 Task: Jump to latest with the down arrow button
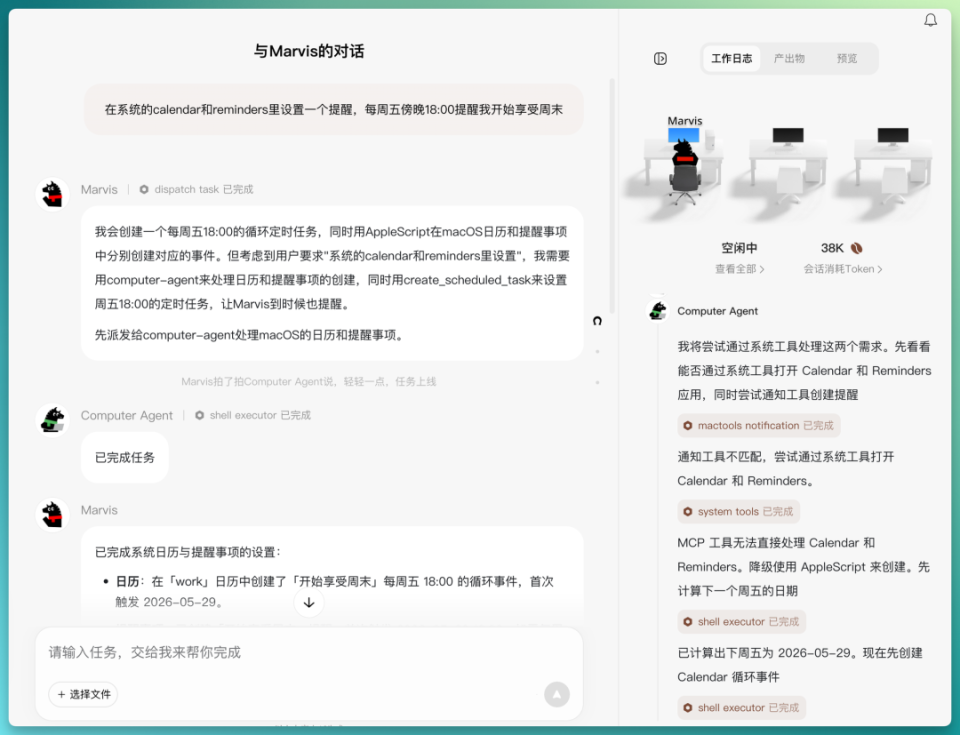(309, 603)
